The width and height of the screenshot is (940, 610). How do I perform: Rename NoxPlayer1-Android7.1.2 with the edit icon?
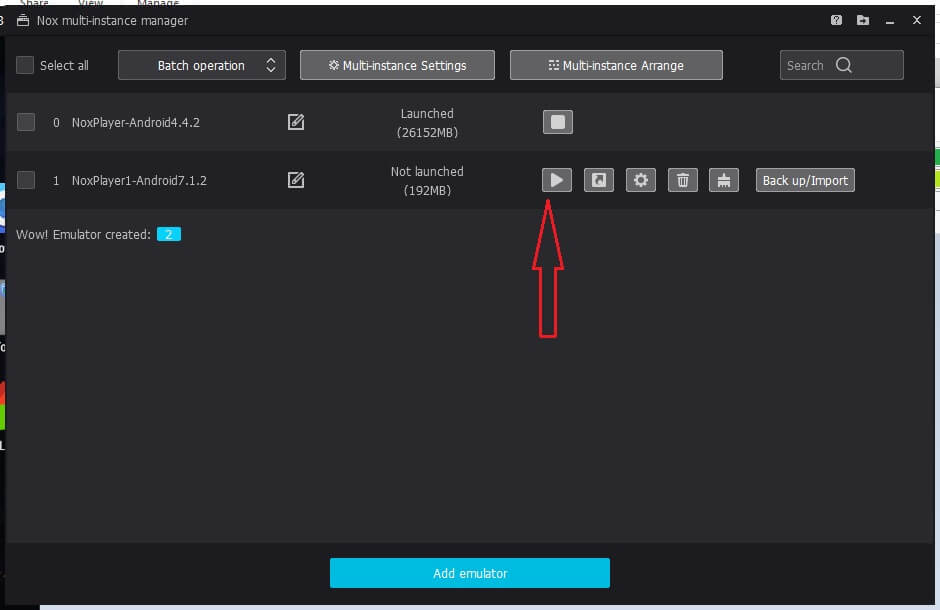(x=296, y=180)
